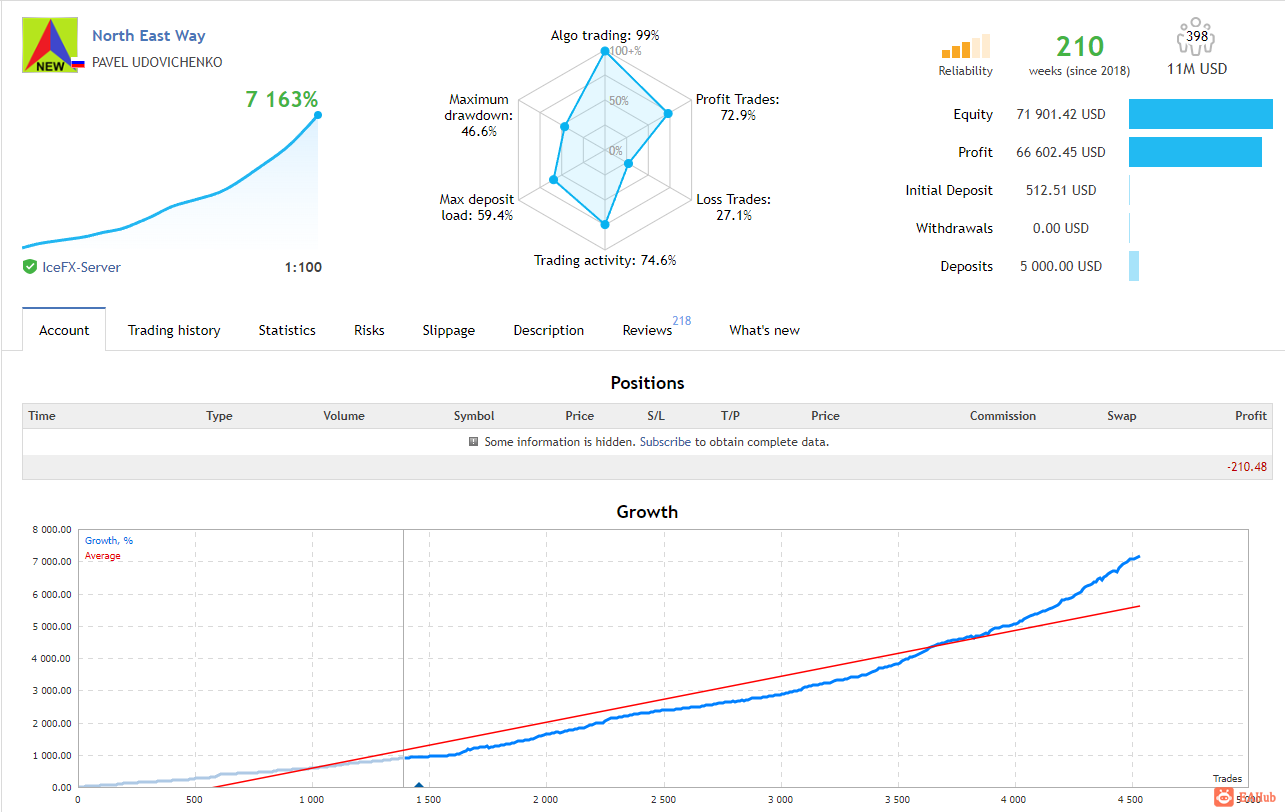Open the North East Way signal title link

(148, 35)
